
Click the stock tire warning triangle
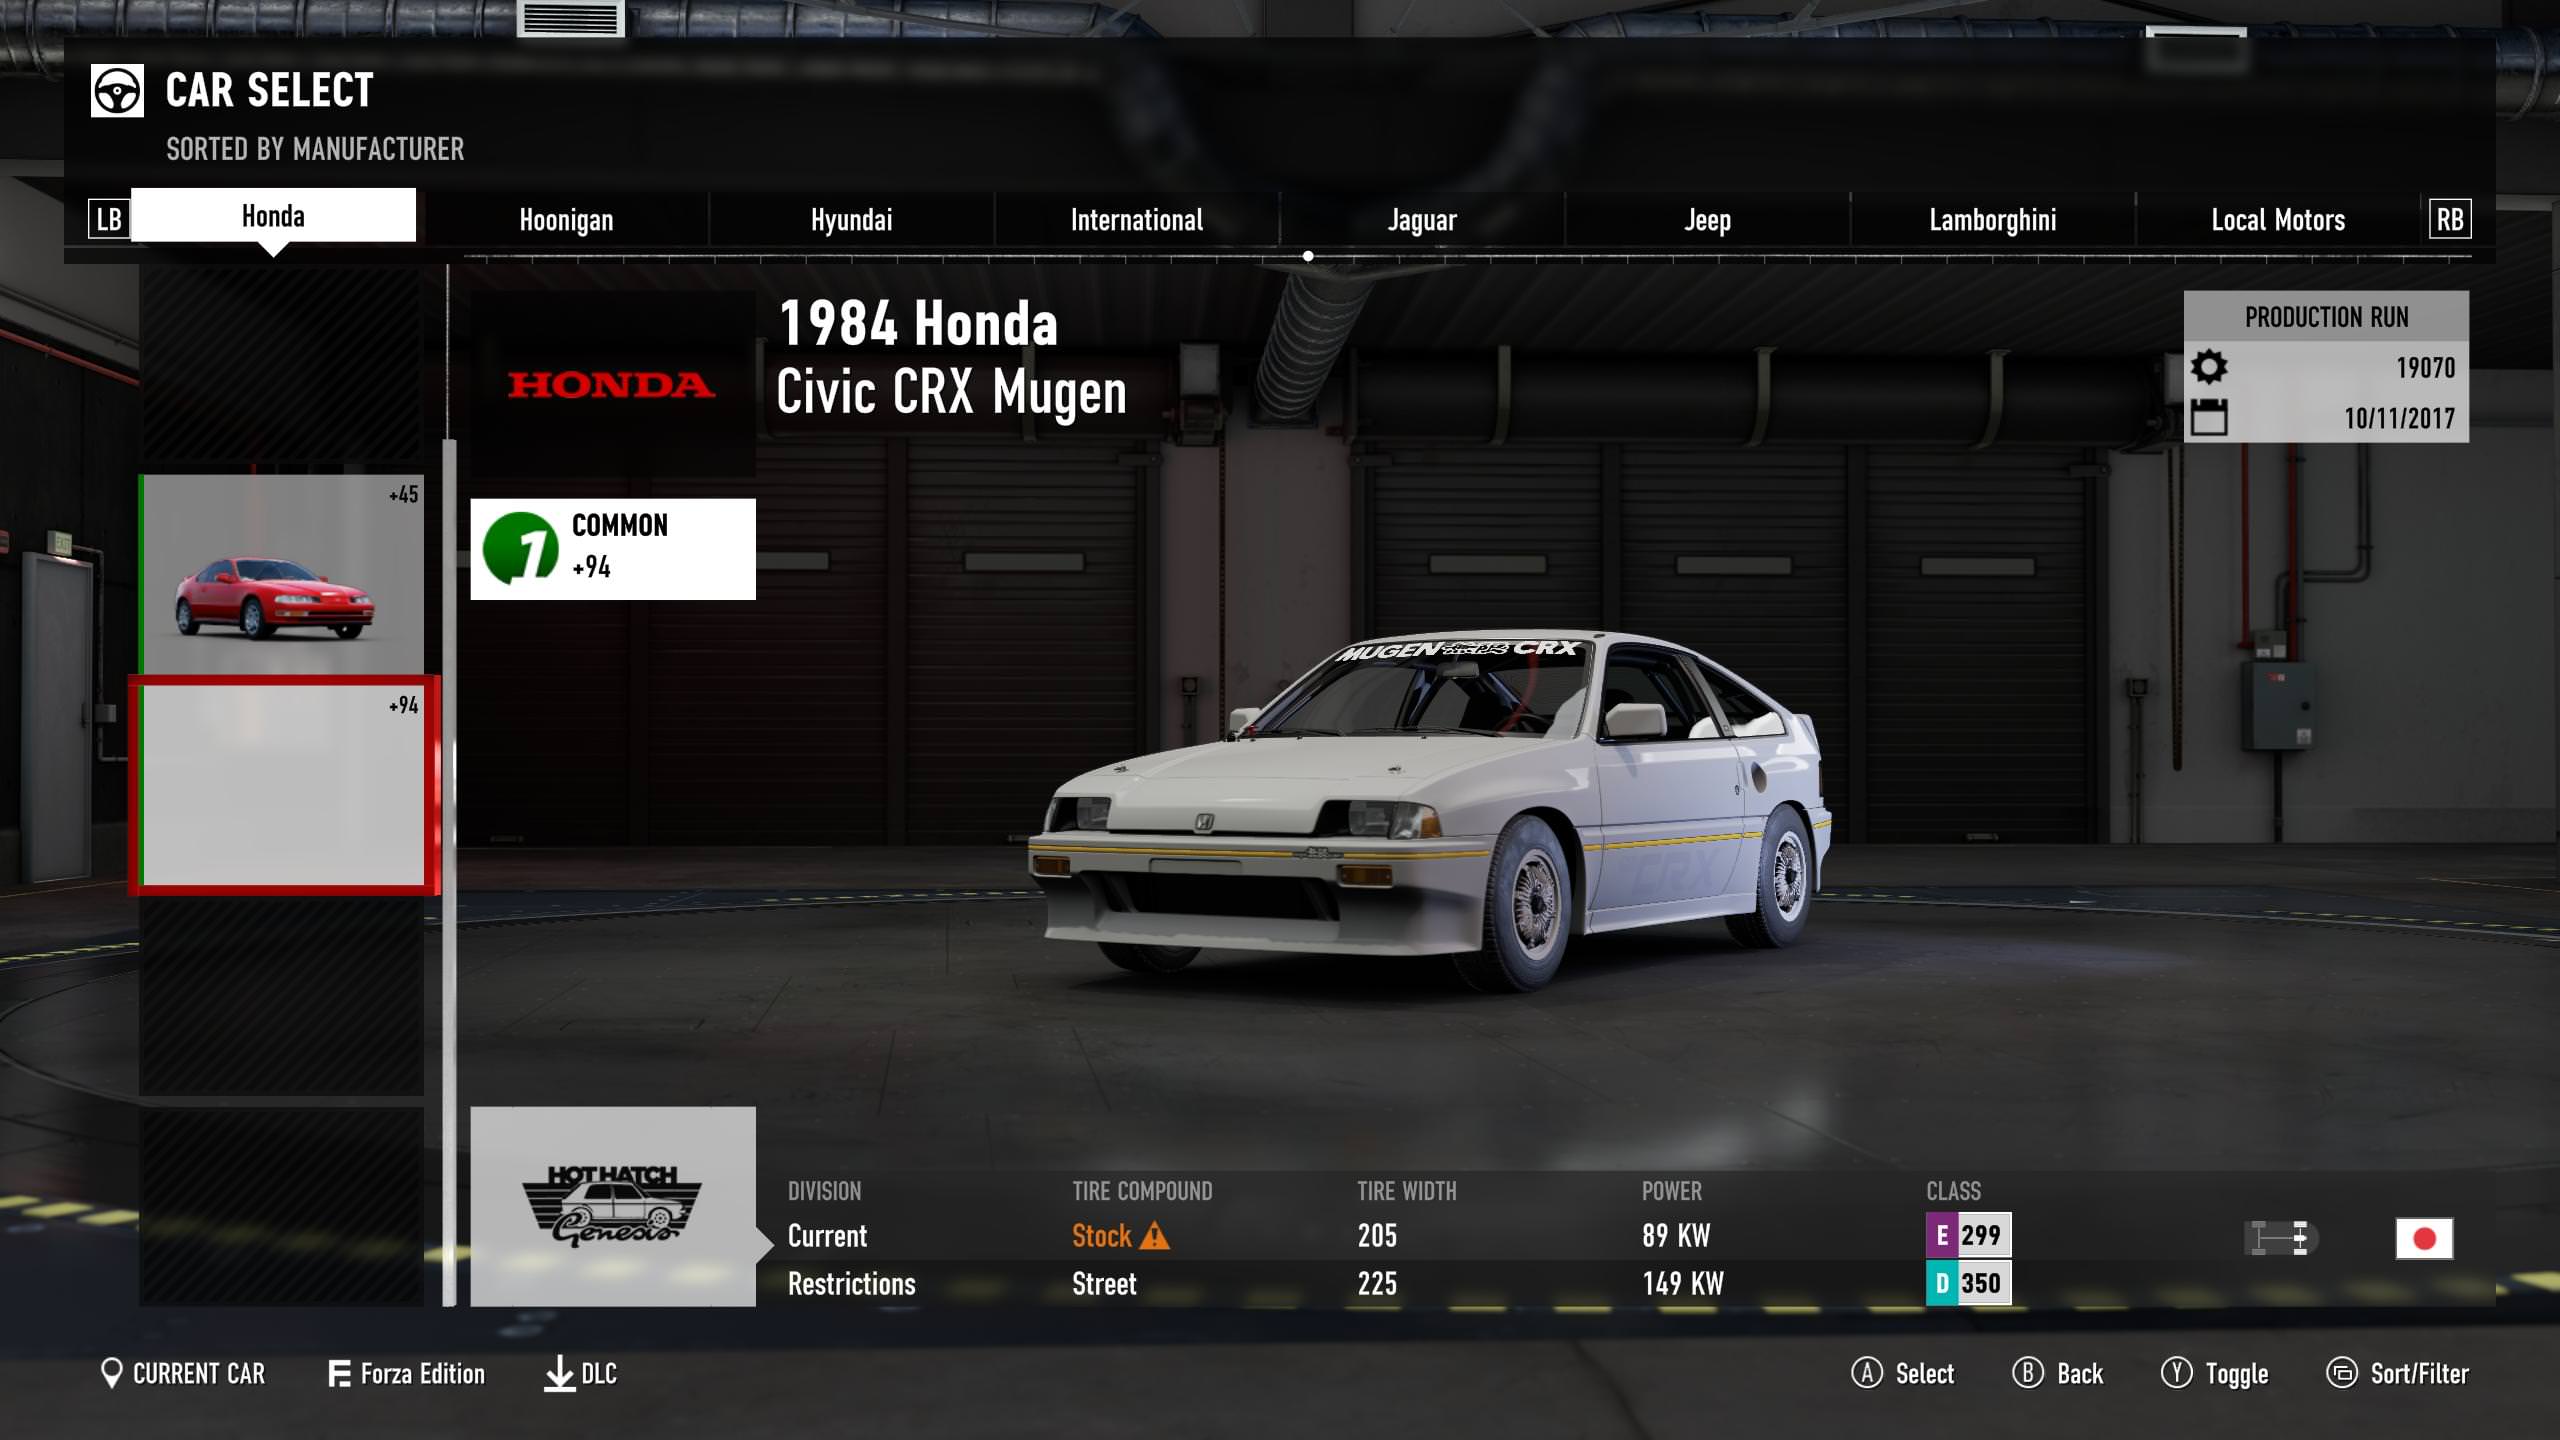coord(1154,1236)
